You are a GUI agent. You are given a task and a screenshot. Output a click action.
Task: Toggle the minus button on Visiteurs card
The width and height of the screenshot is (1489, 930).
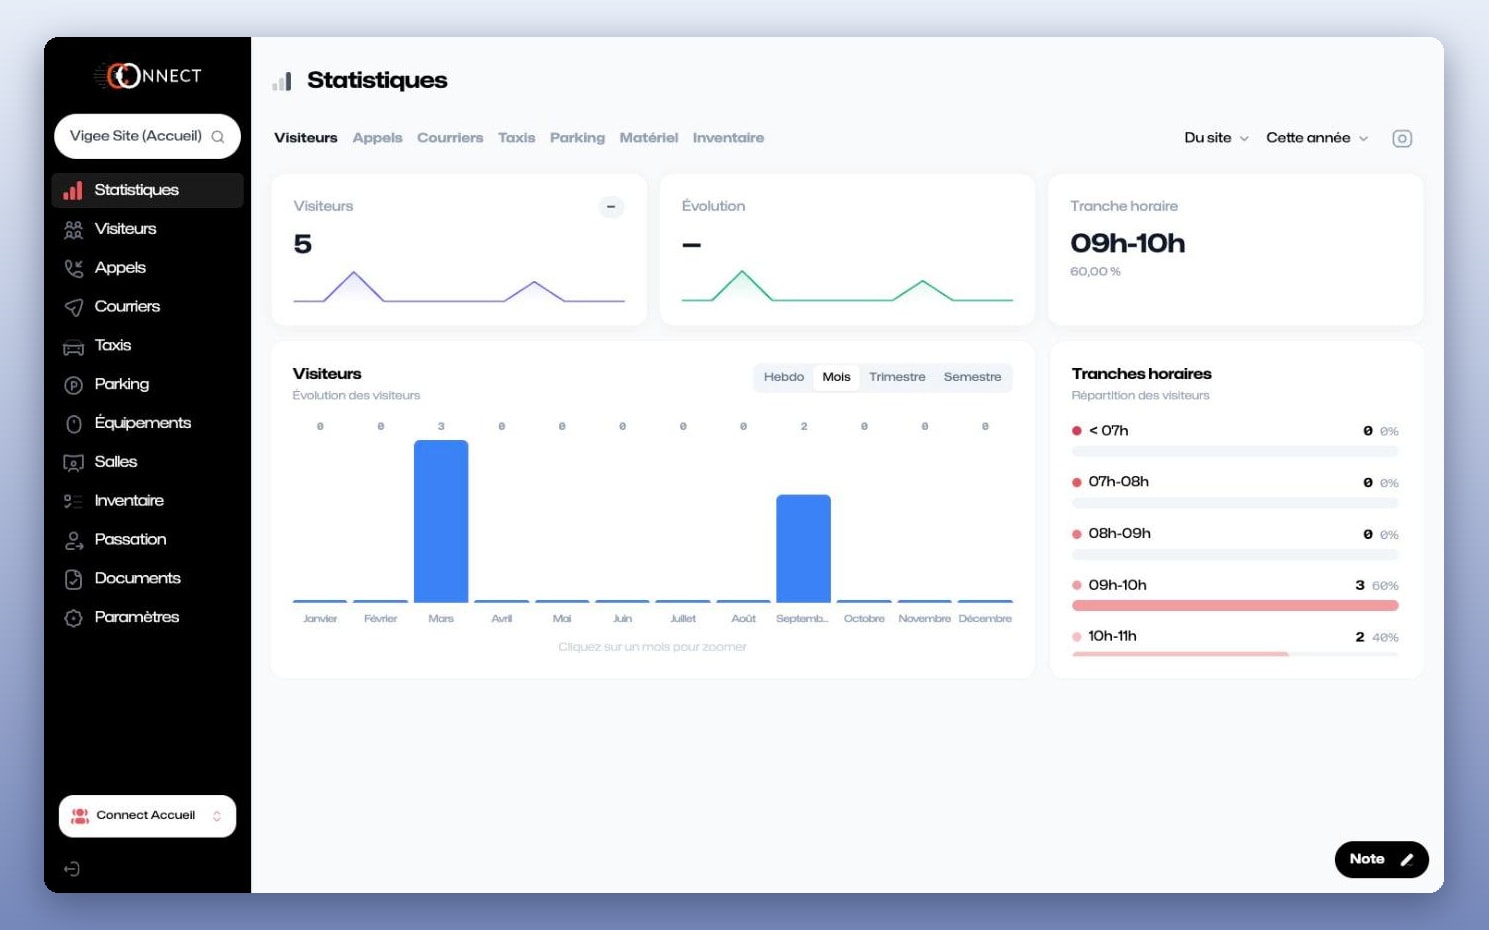611,207
